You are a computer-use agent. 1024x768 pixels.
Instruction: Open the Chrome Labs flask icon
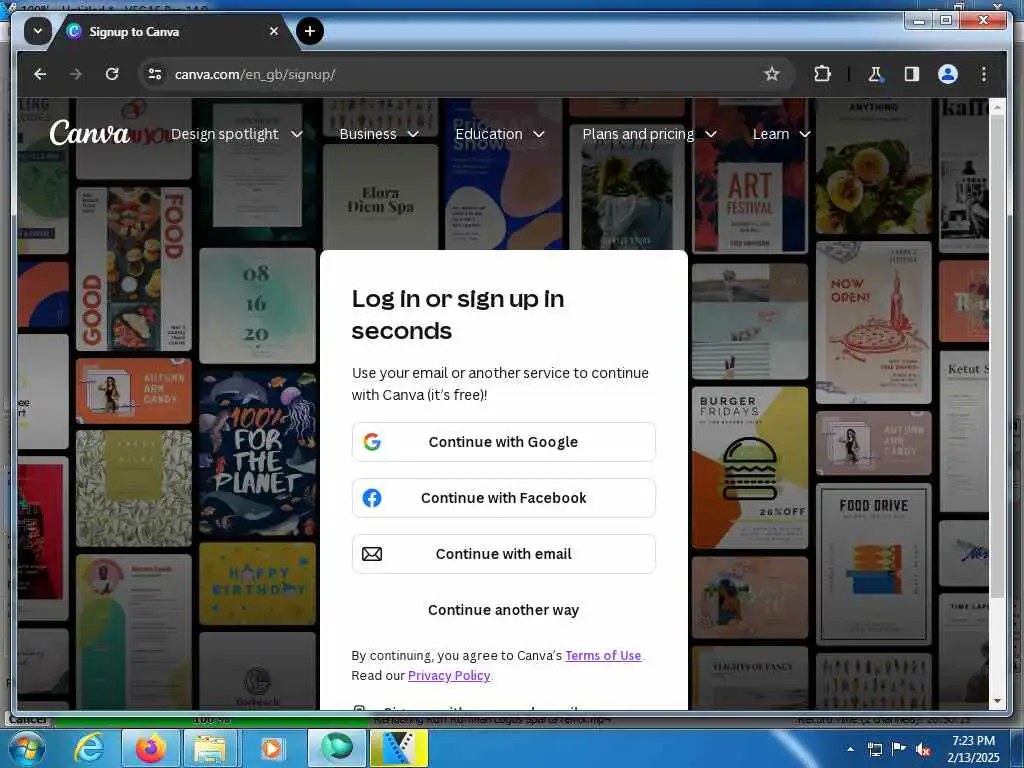(875, 74)
